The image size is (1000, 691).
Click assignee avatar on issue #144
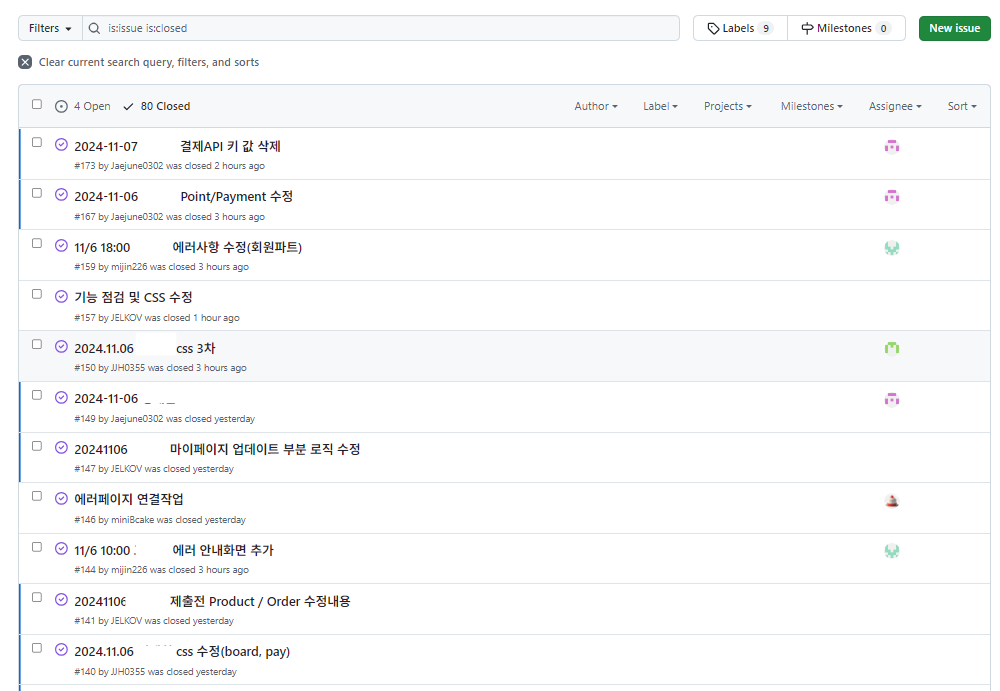tap(892, 551)
